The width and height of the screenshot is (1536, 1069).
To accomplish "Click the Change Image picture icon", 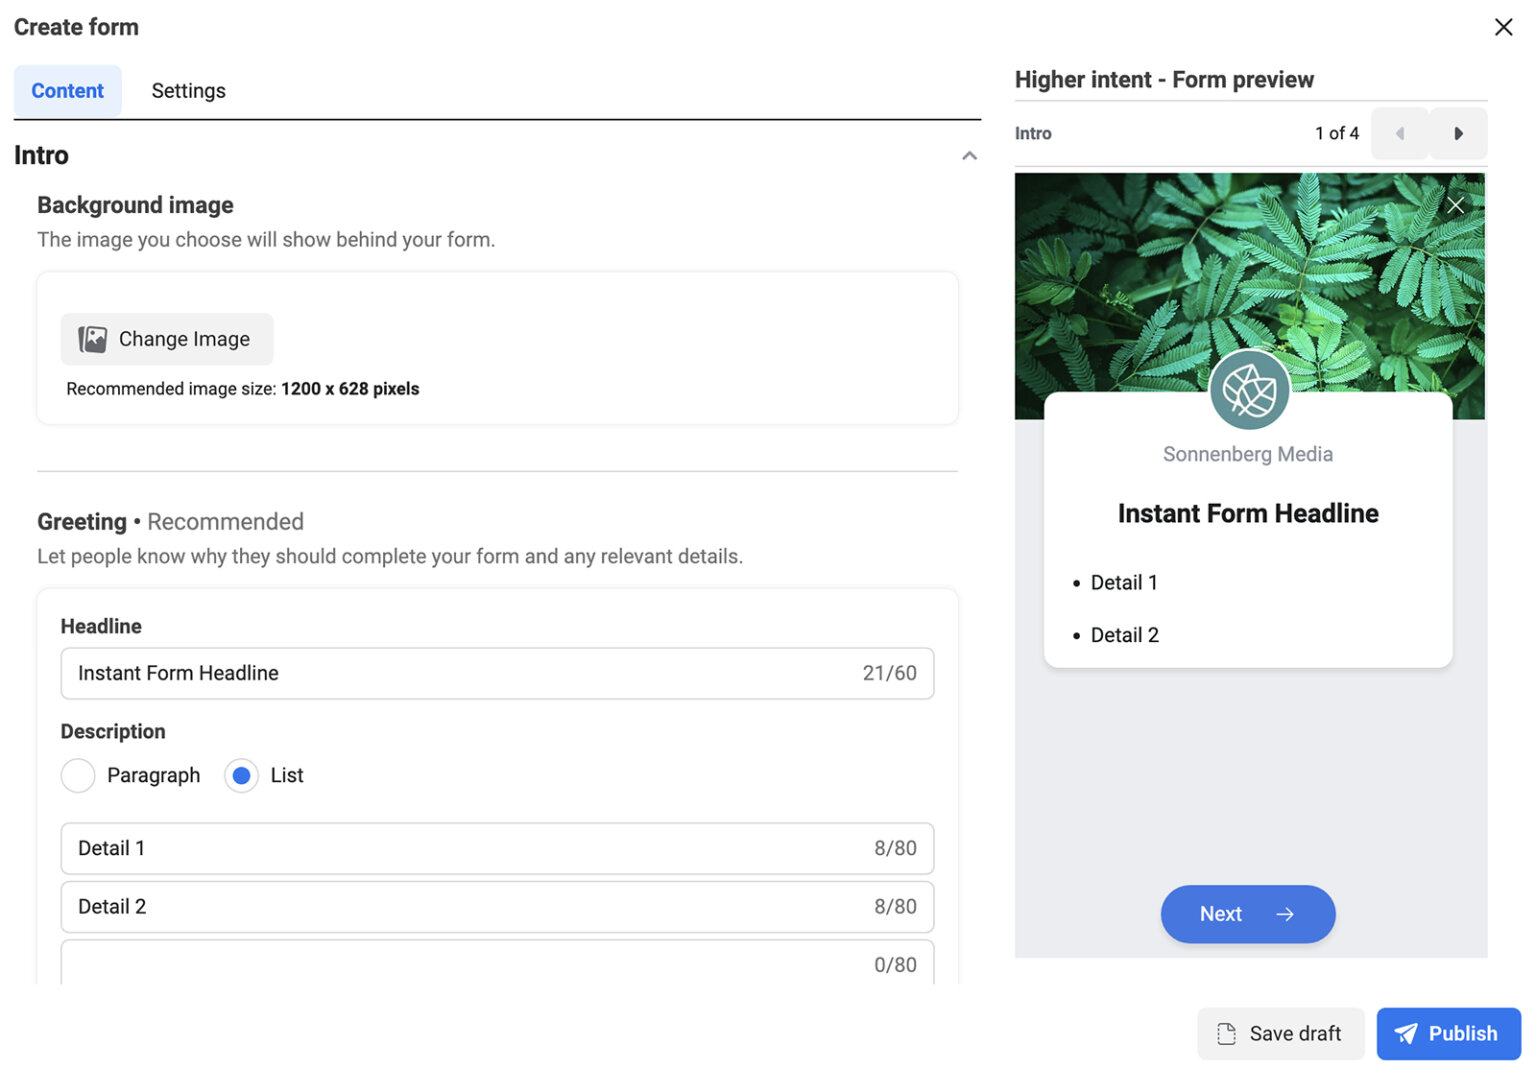I will tap(92, 339).
